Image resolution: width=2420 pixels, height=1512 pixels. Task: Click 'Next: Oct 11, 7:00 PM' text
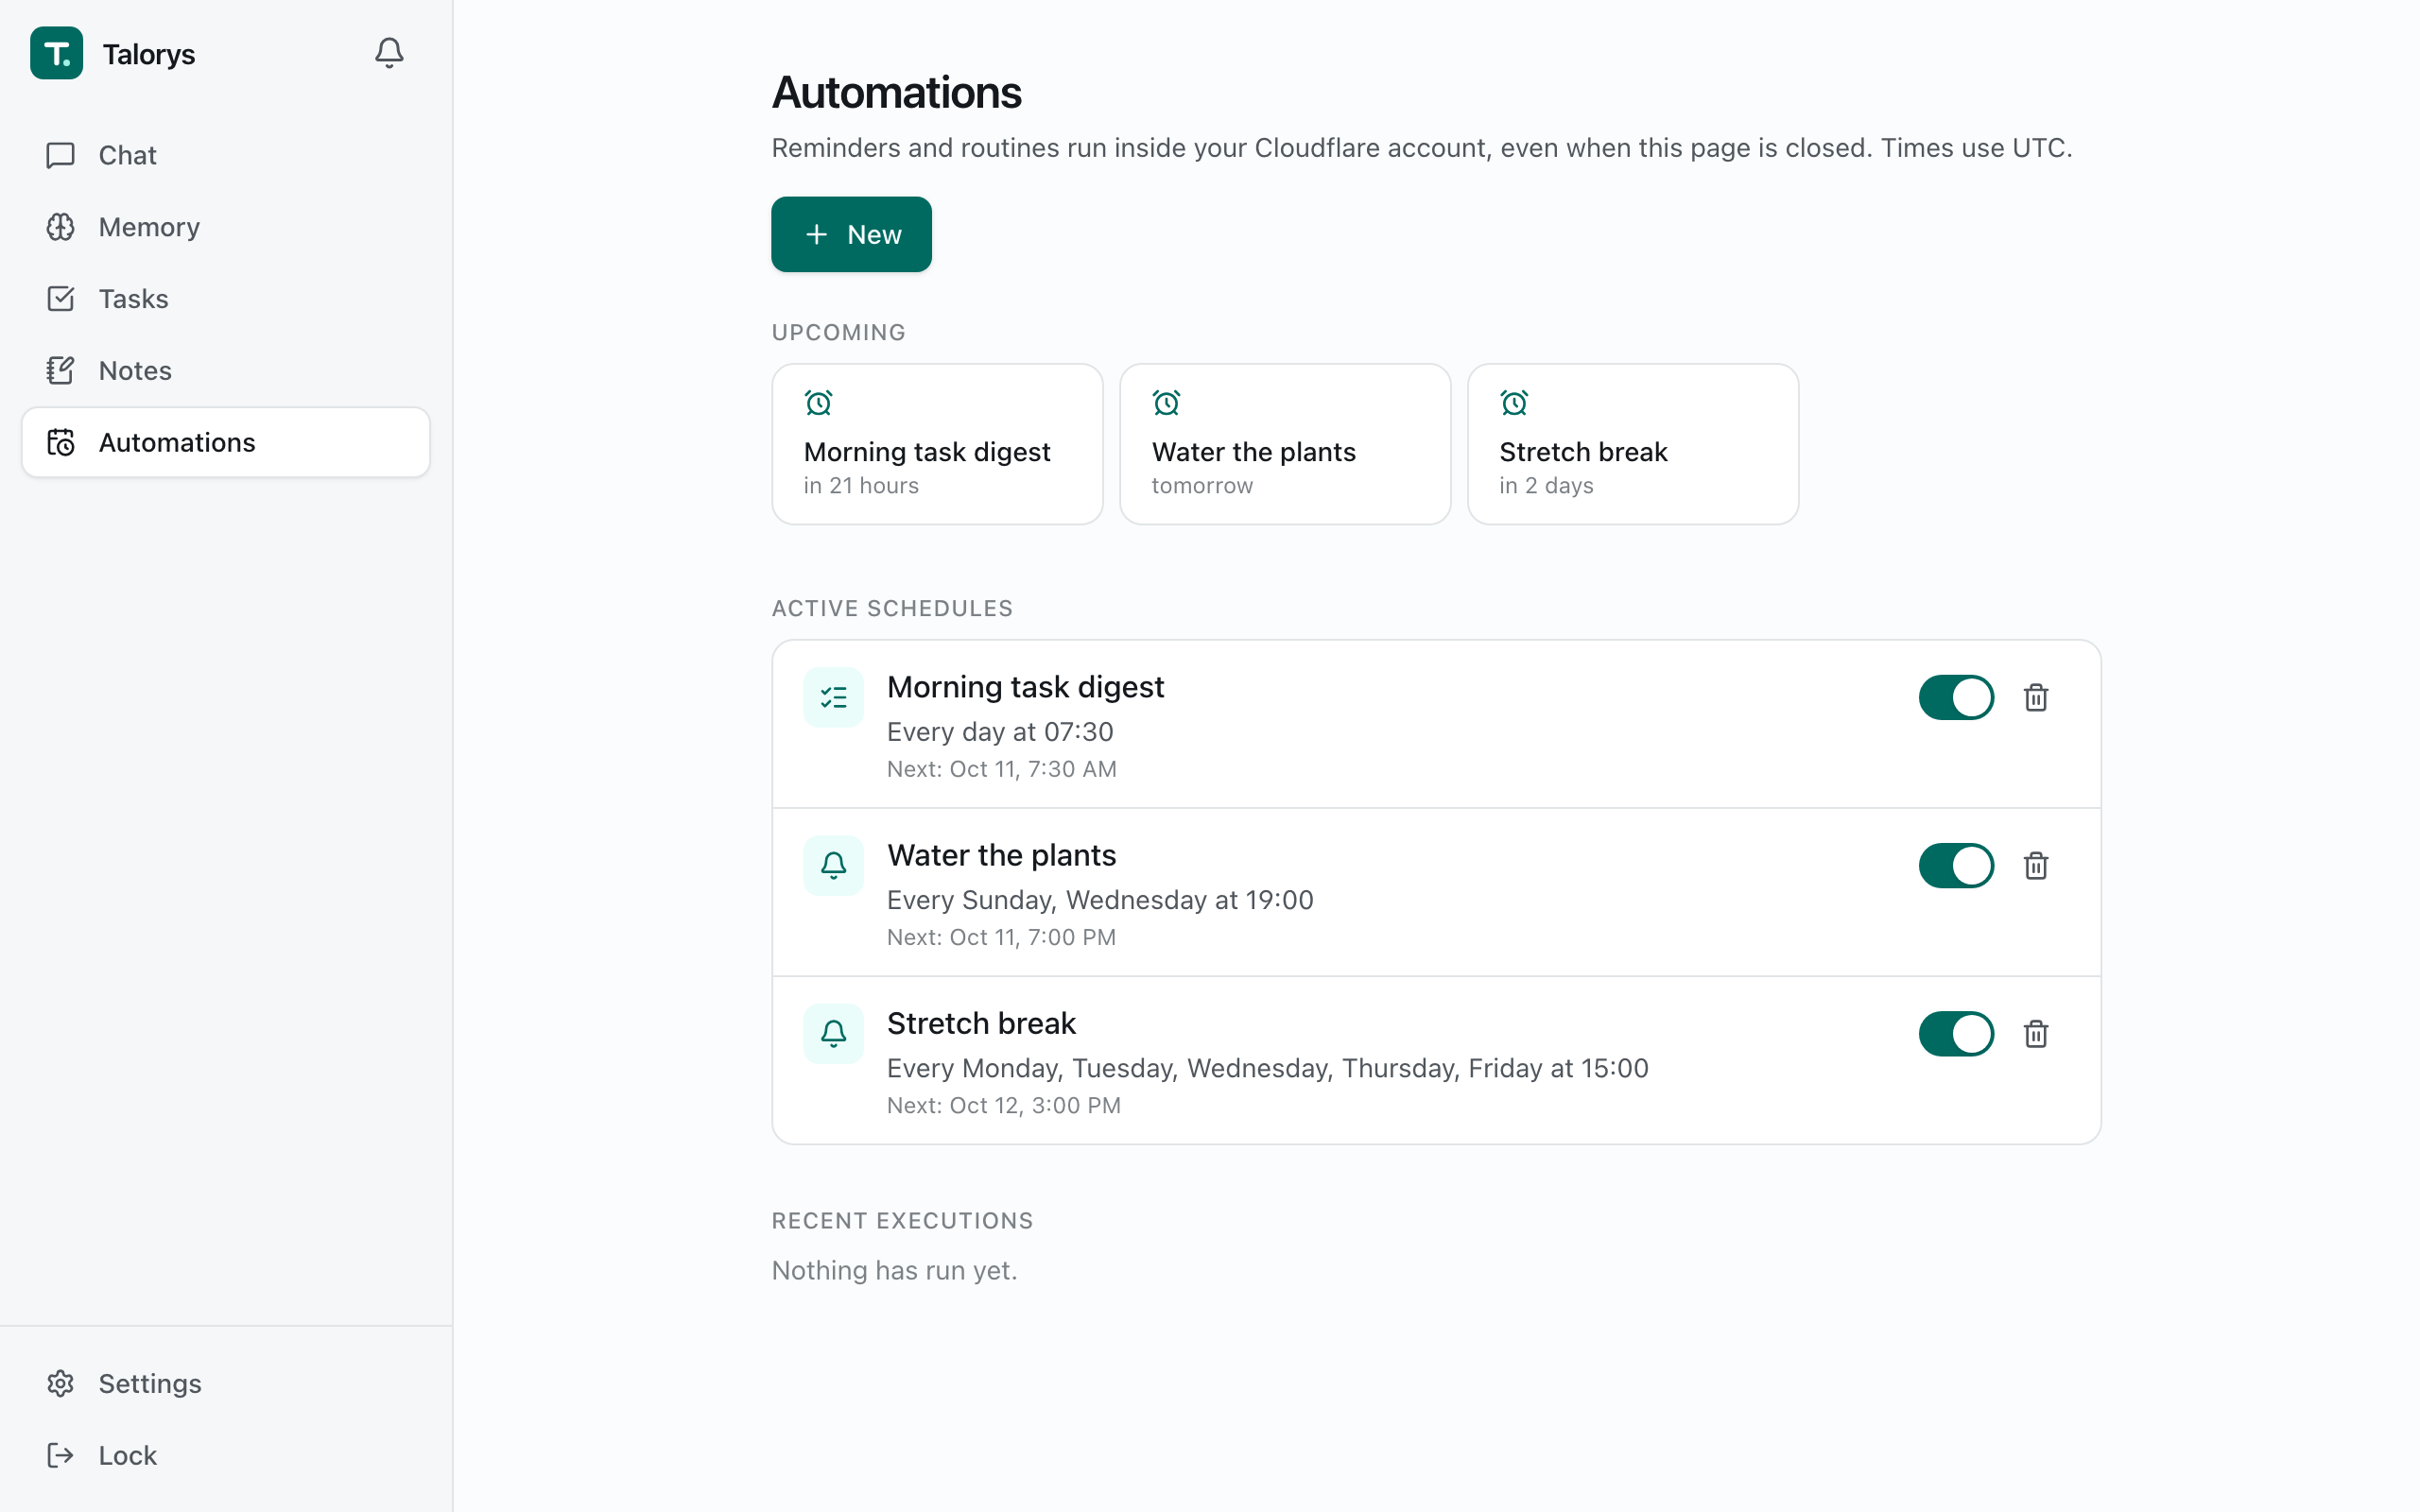pos(1002,937)
